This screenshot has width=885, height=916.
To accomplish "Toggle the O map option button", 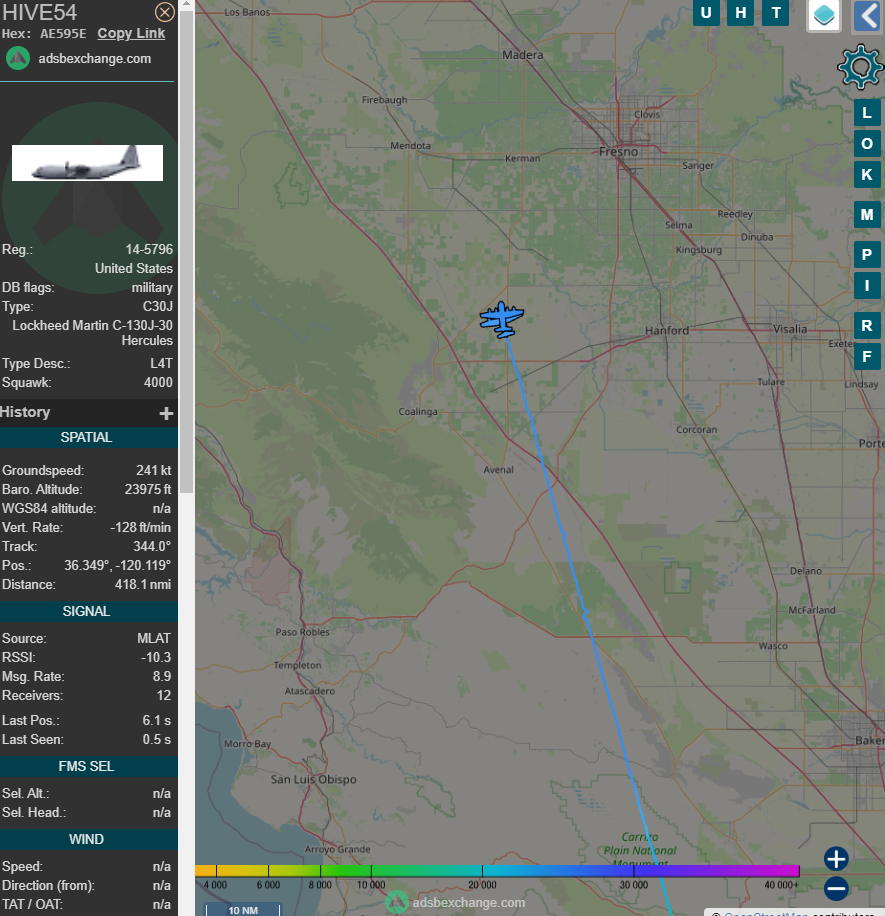I will (867, 144).
